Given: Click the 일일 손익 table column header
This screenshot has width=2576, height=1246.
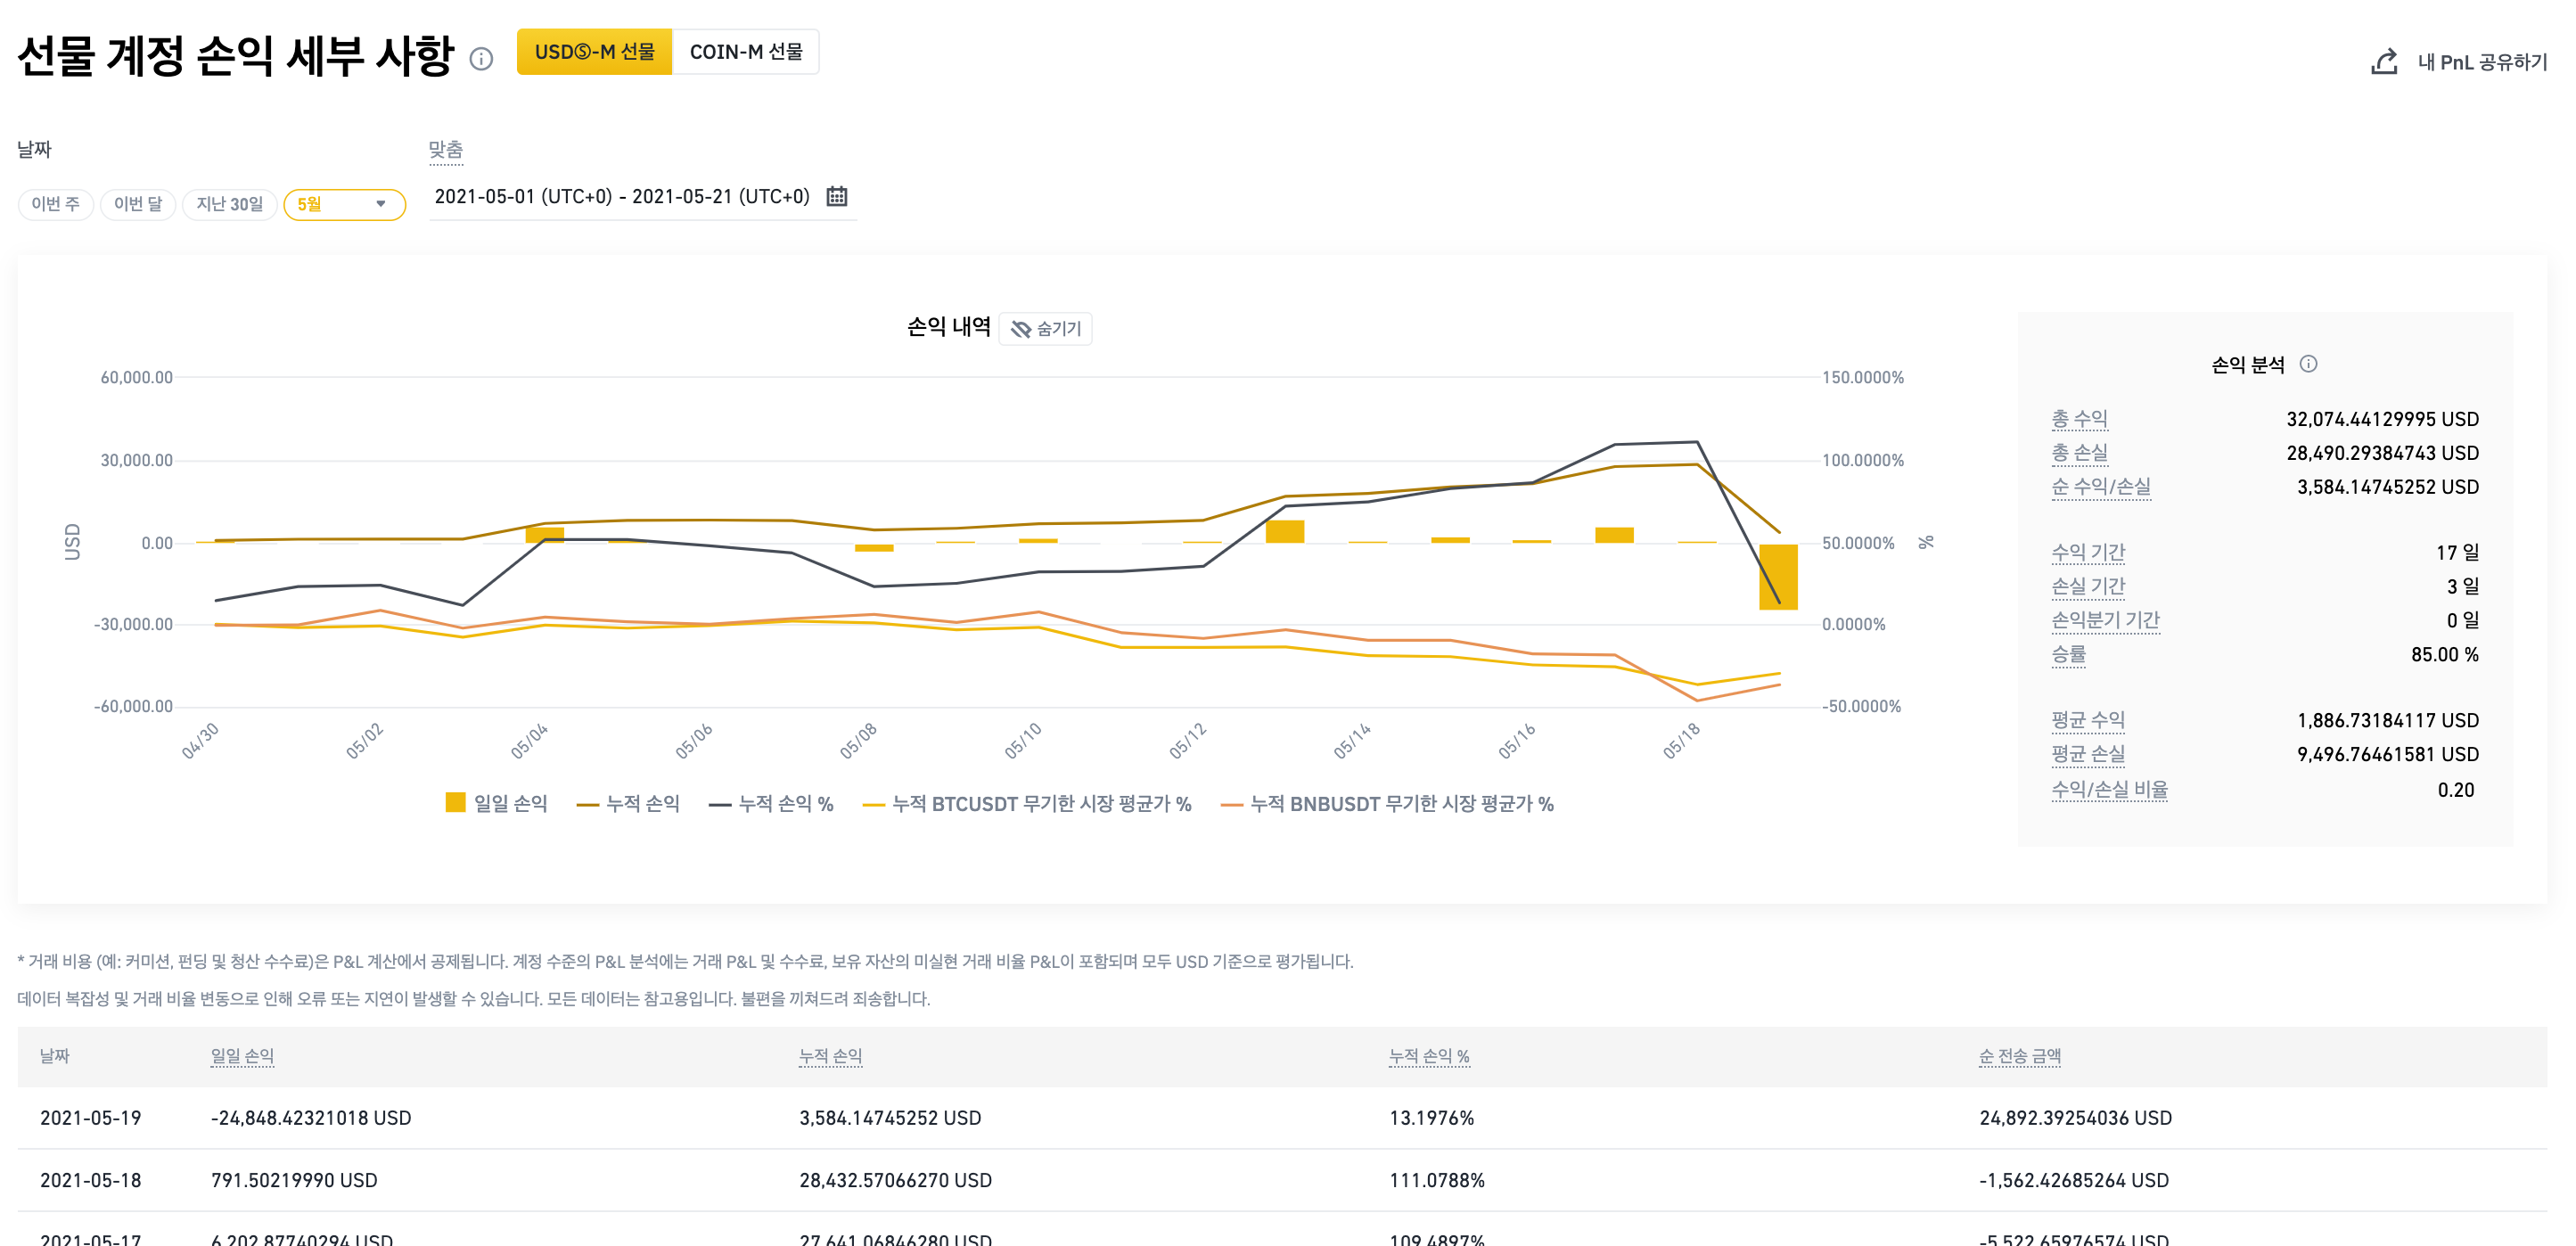Looking at the screenshot, I should point(242,1056).
